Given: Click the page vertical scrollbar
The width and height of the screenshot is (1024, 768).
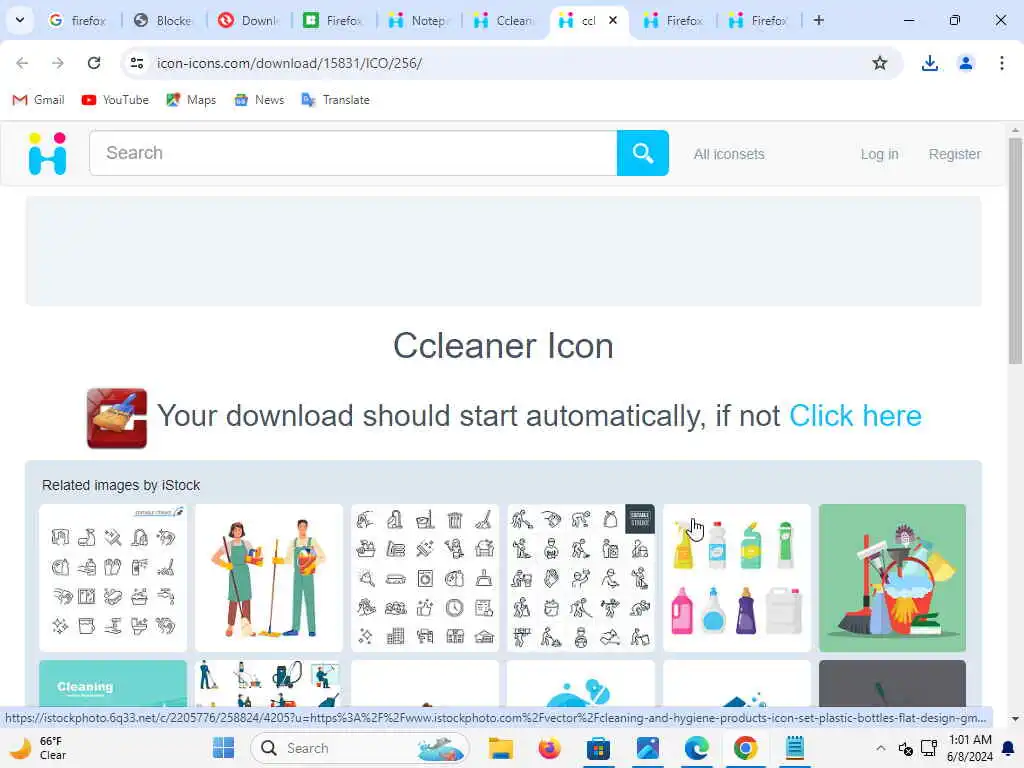Looking at the screenshot, I should [x=1015, y=251].
